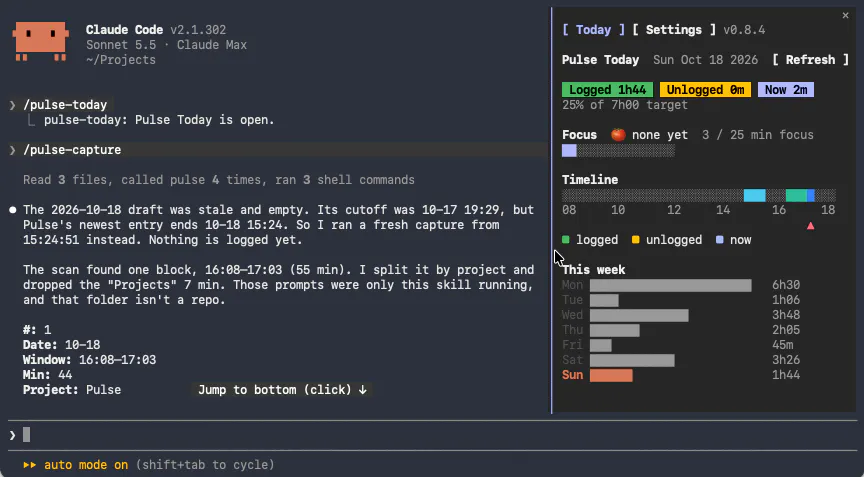Click the /pulse-today command line
Viewport: 864px width, 477px height.
tap(65, 105)
